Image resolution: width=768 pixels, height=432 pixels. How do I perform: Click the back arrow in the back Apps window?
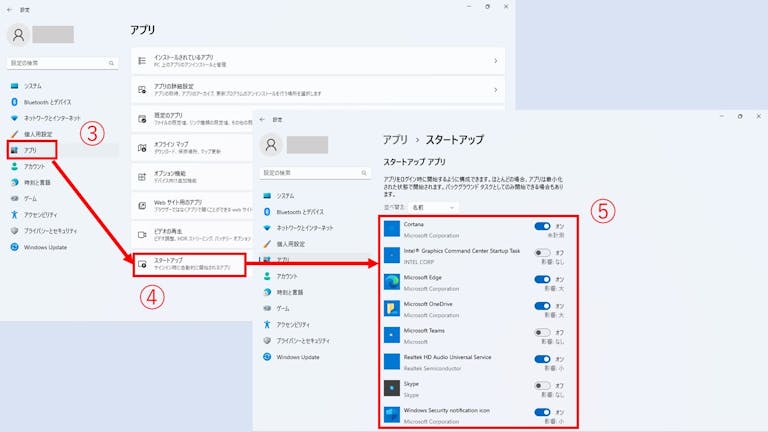point(9,10)
